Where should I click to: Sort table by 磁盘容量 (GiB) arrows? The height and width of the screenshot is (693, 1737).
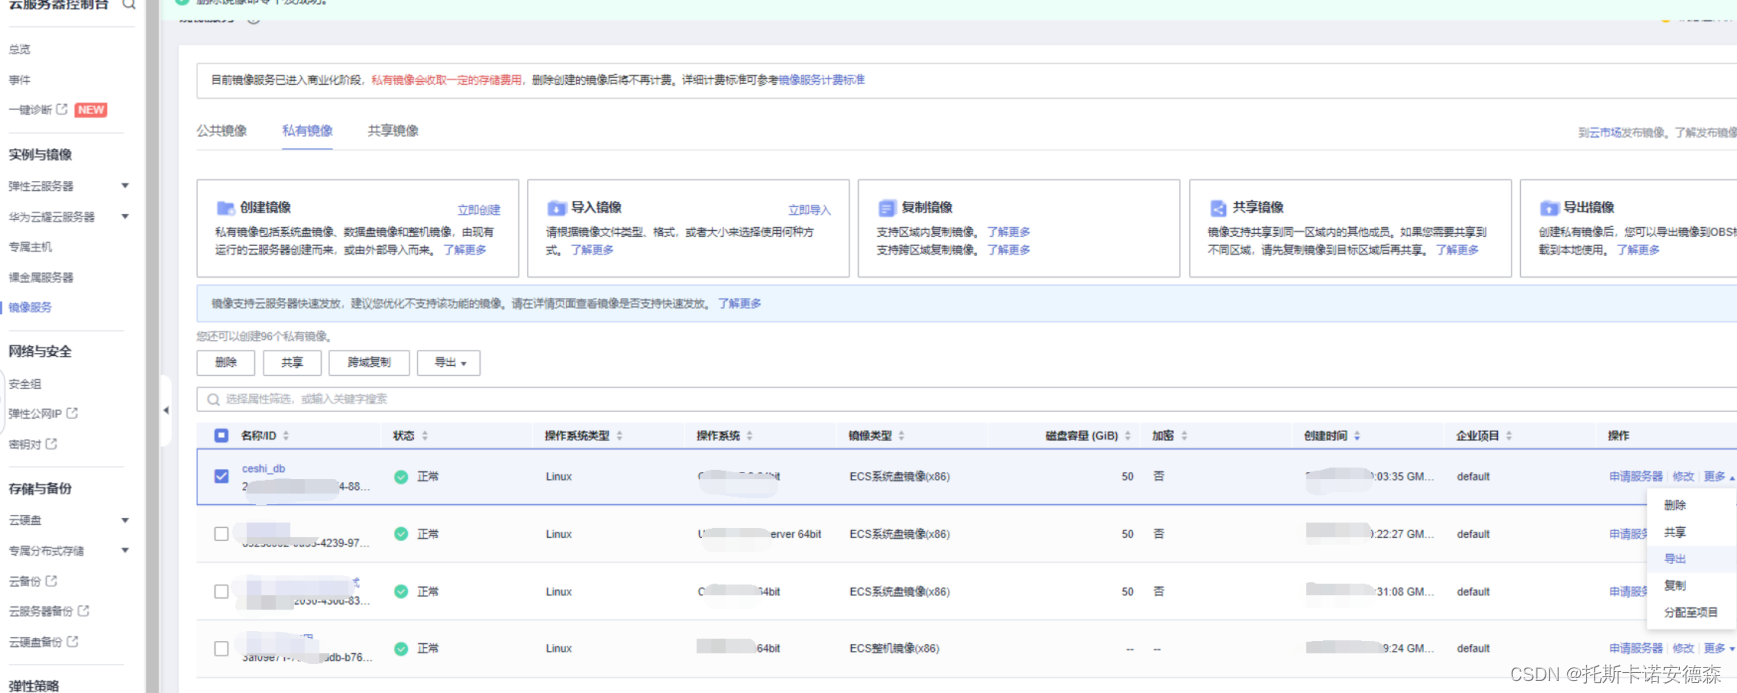click(x=1127, y=436)
